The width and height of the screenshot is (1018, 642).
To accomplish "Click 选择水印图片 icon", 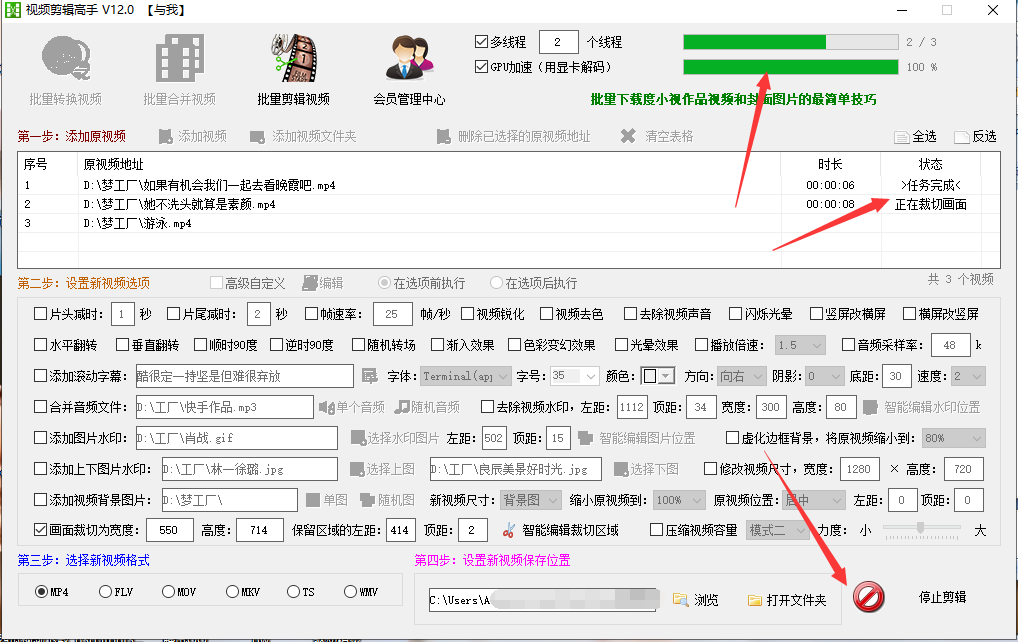I will (358, 438).
